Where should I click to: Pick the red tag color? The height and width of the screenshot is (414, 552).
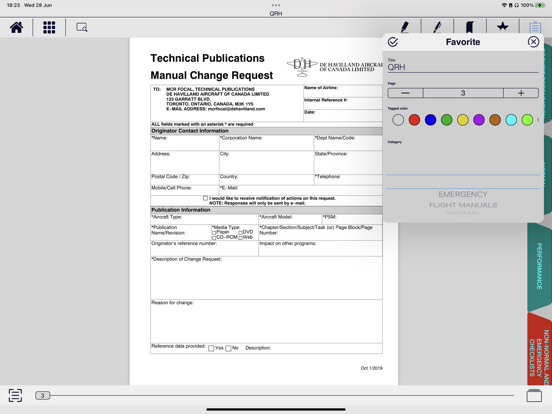coord(414,120)
